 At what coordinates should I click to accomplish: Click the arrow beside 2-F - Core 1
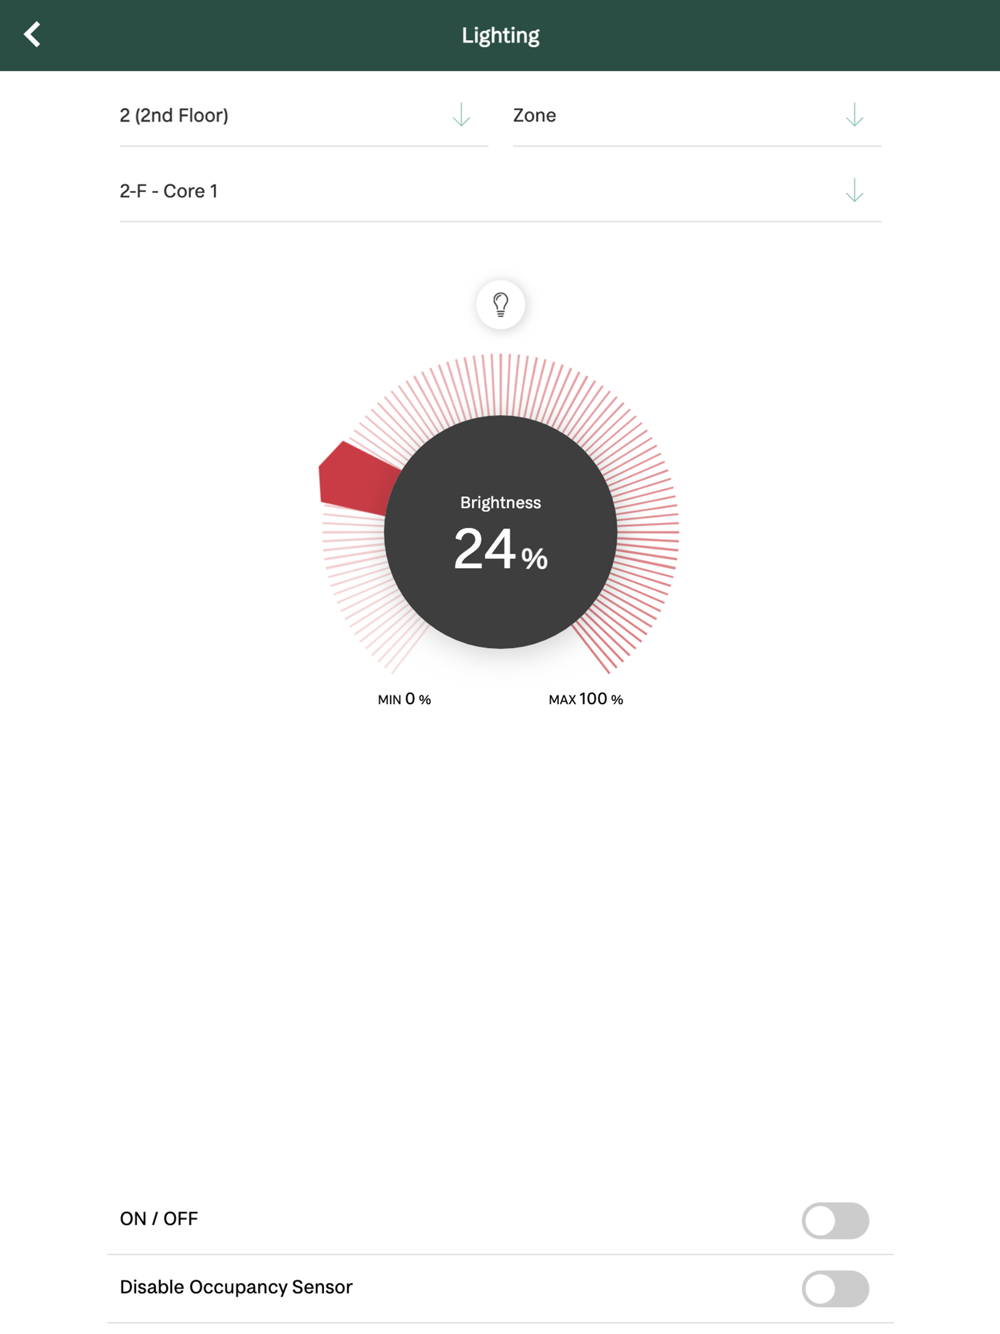click(x=854, y=190)
